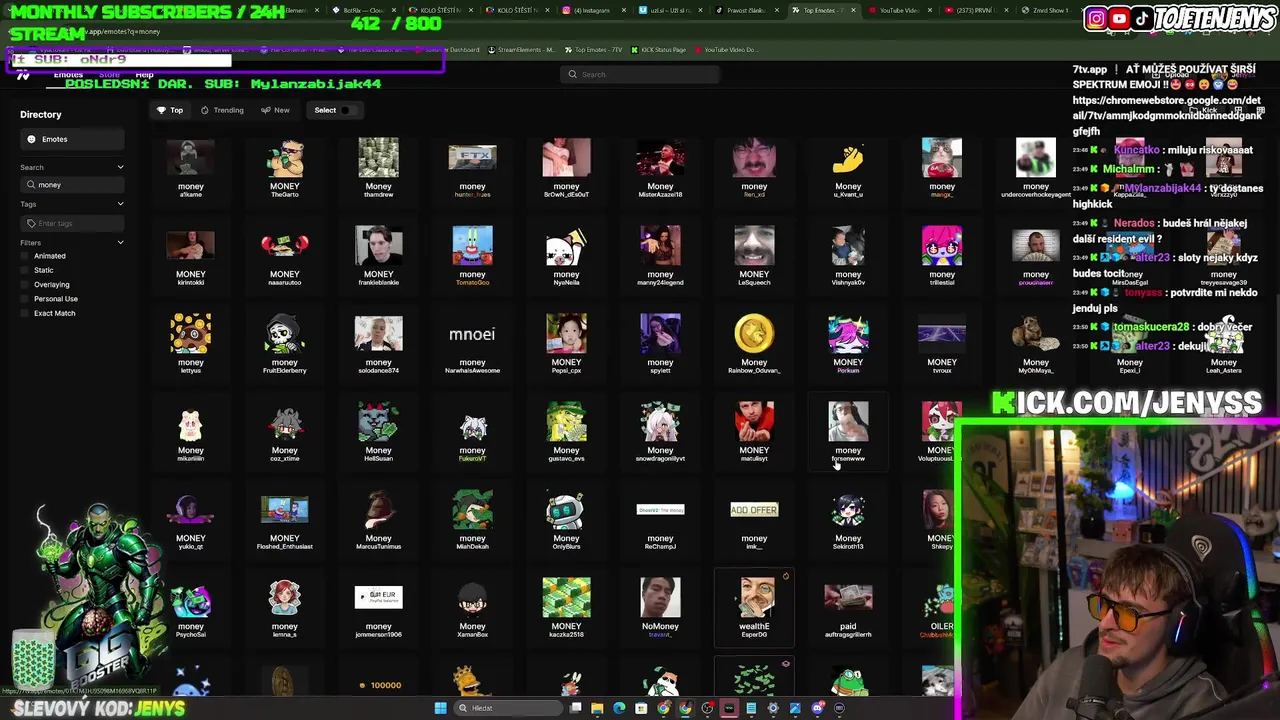Open the Windows Start menu

coord(440,708)
